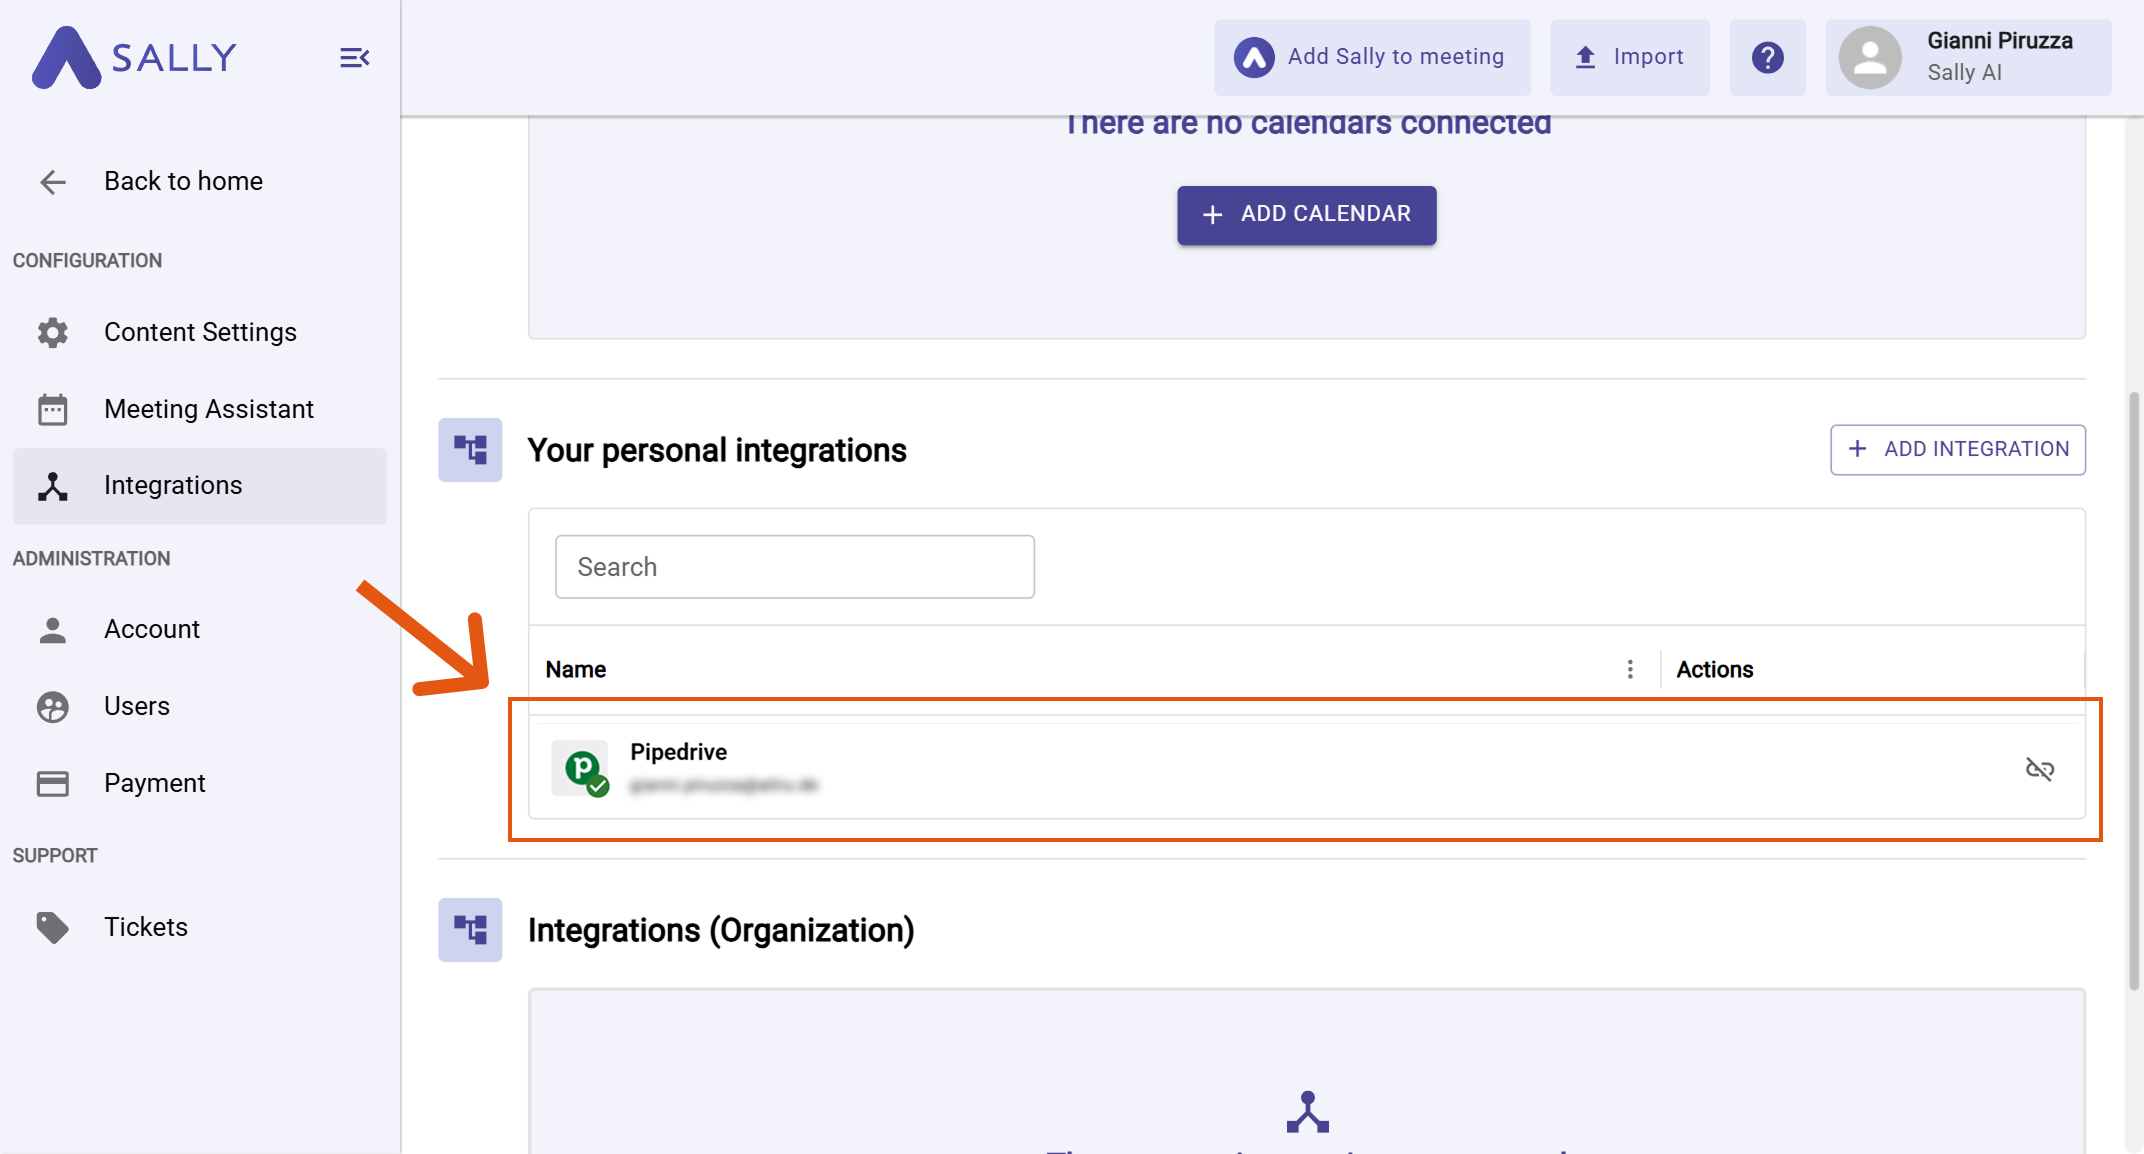Open Account settings
Viewport: 2144px width, 1154px height.
point(200,629)
